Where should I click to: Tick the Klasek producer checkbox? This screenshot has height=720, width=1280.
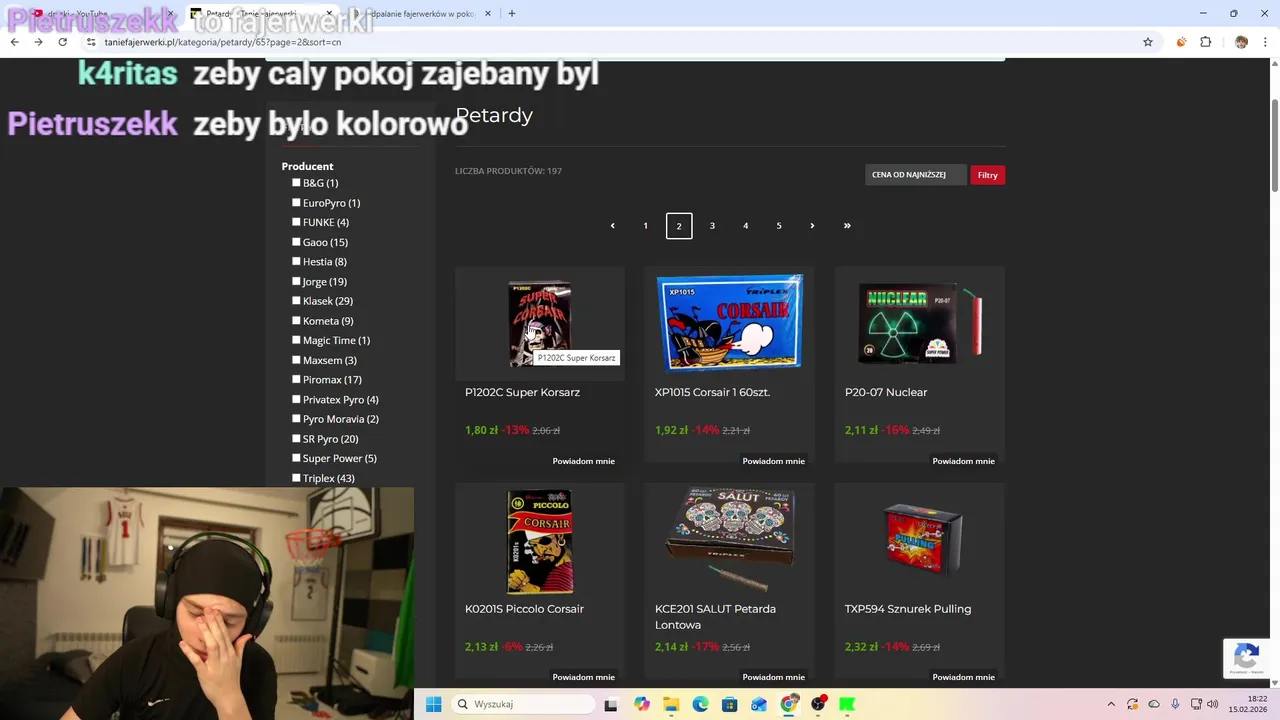point(296,301)
